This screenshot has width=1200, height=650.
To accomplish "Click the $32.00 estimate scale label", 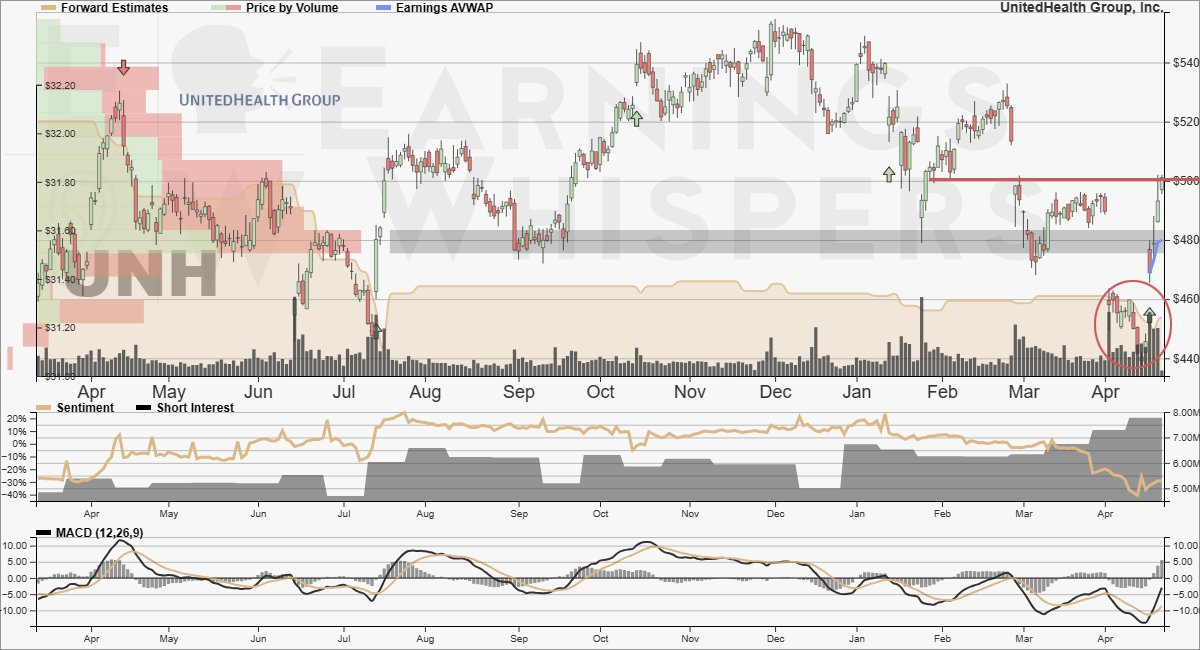I will tap(60, 133).
